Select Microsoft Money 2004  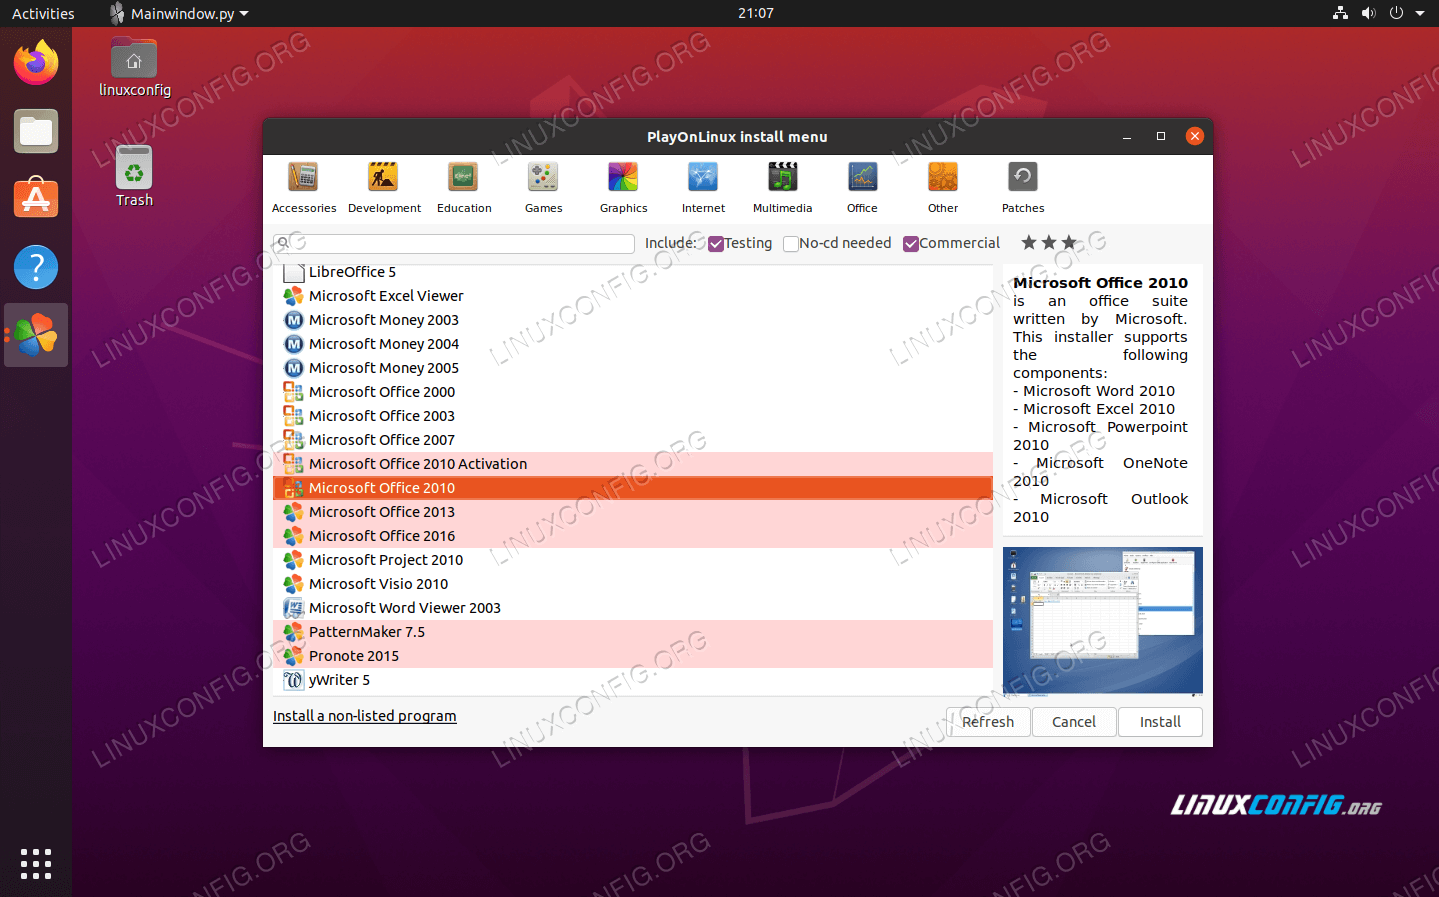633,344
